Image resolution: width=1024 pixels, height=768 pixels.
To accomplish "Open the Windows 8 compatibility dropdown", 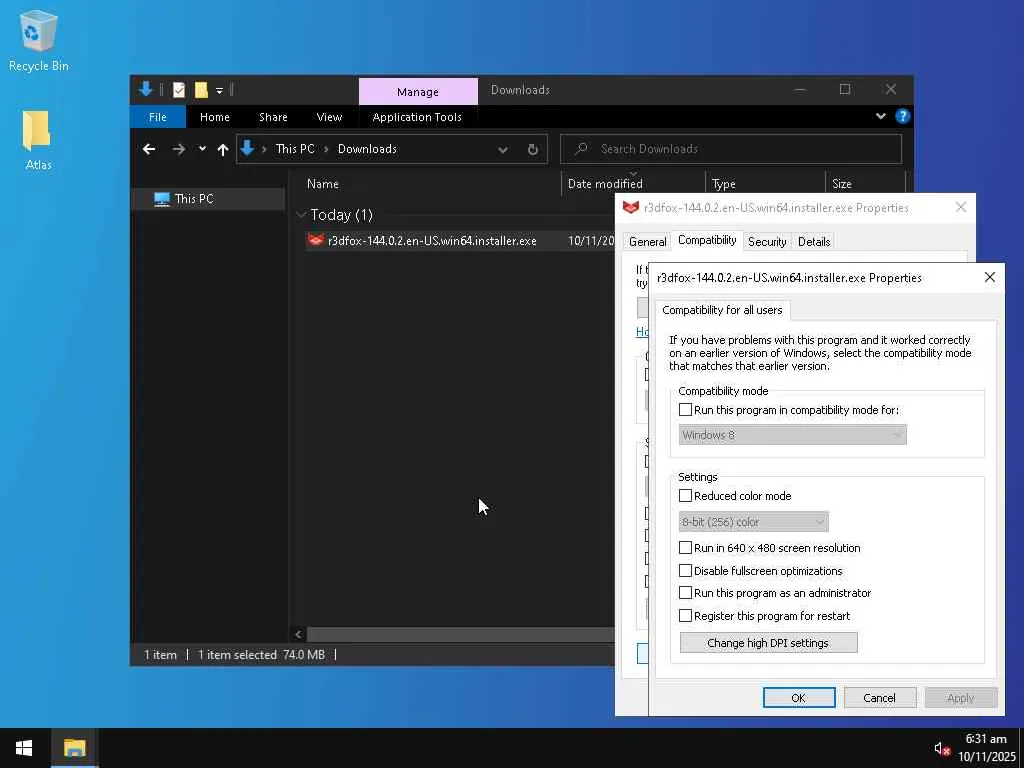I will tap(792, 435).
